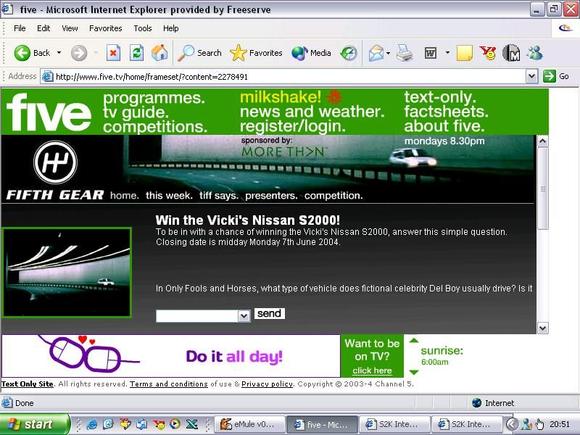Edit with the Word 'W' icon
The image size is (580, 435).
click(x=430, y=53)
